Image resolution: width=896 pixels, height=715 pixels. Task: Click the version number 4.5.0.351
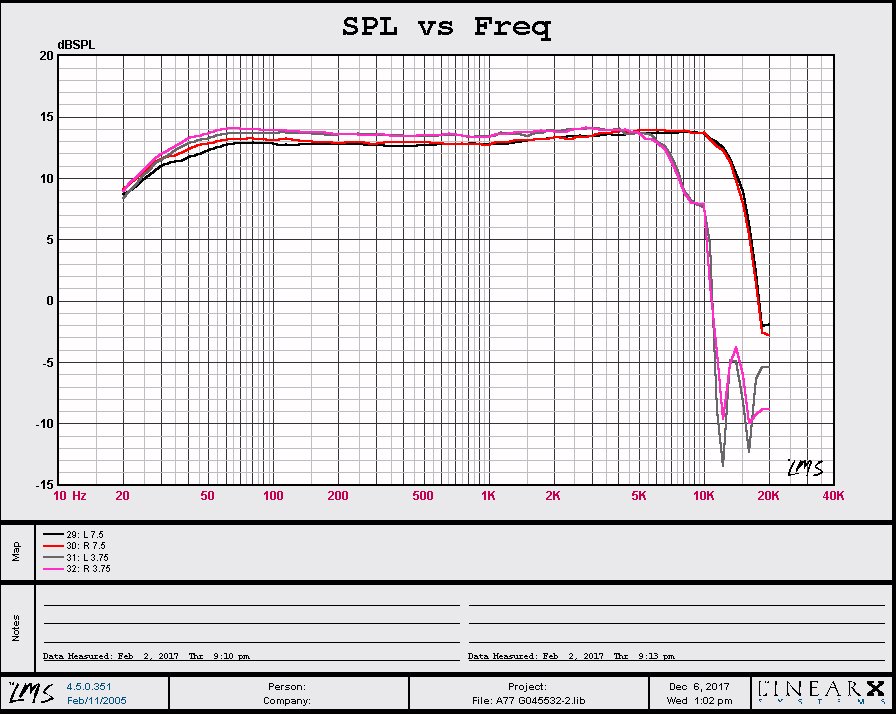tap(88, 687)
